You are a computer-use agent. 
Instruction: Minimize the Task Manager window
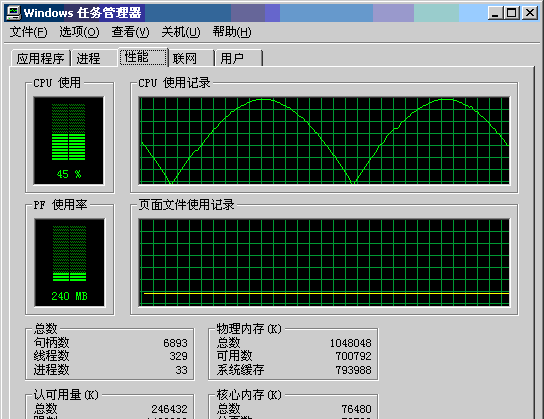click(x=495, y=13)
